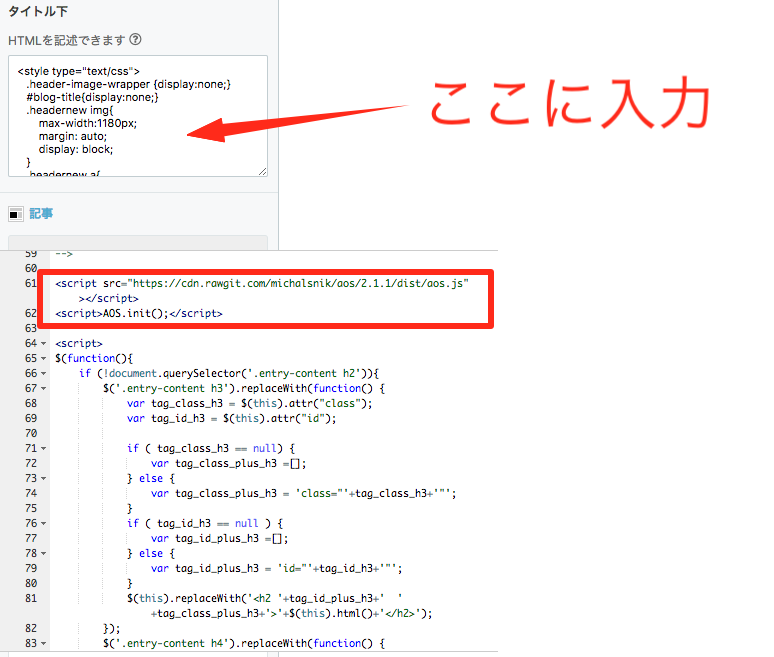
Task: Click the $(this).replaceWith('<h2 line
Action: tap(265, 598)
